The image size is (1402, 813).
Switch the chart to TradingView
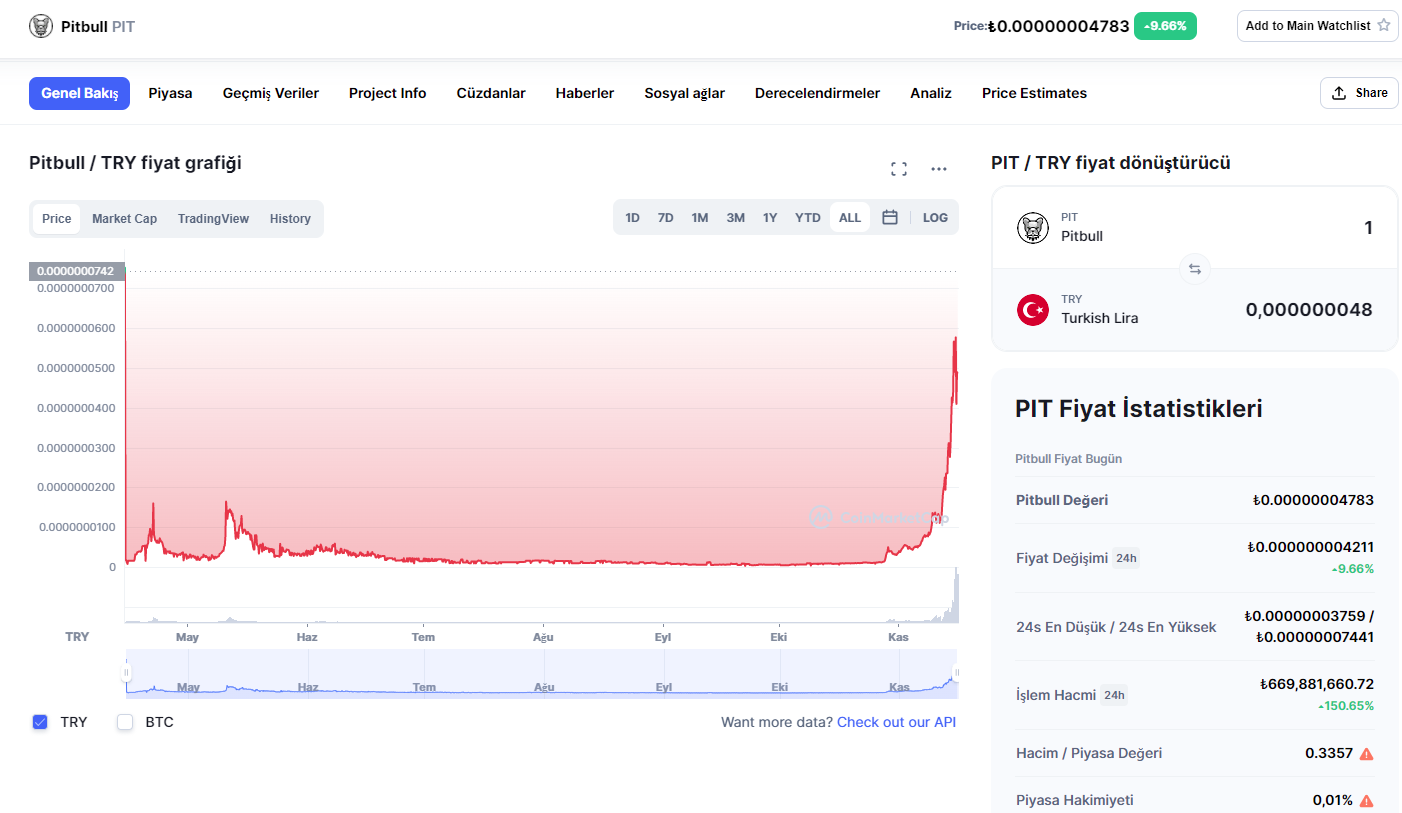(214, 219)
